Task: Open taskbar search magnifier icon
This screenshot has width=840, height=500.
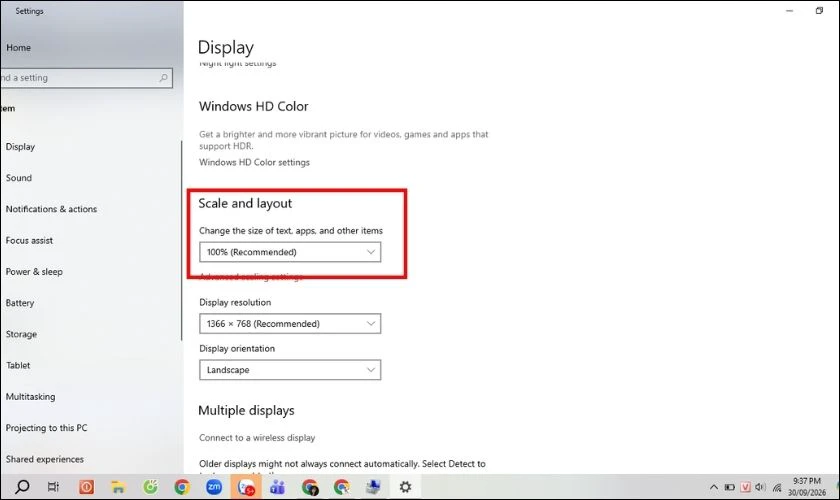Action: [x=22, y=487]
